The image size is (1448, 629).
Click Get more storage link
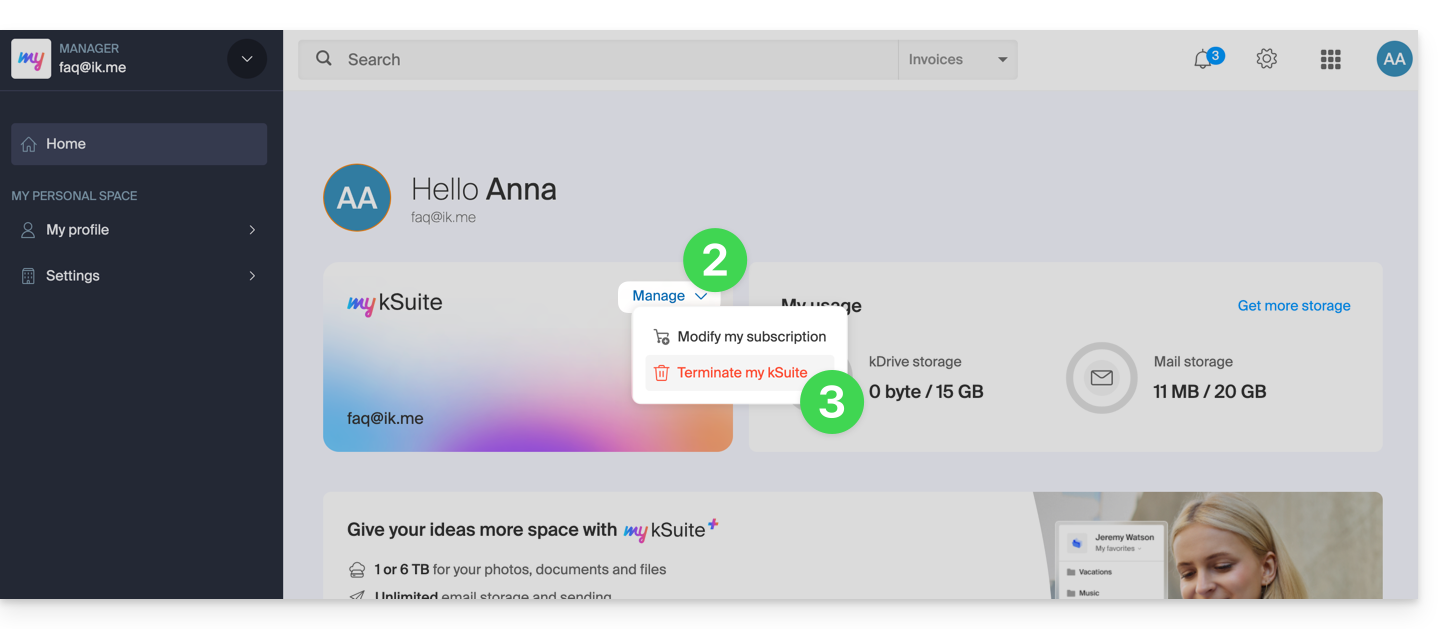(x=1293, y=306)
